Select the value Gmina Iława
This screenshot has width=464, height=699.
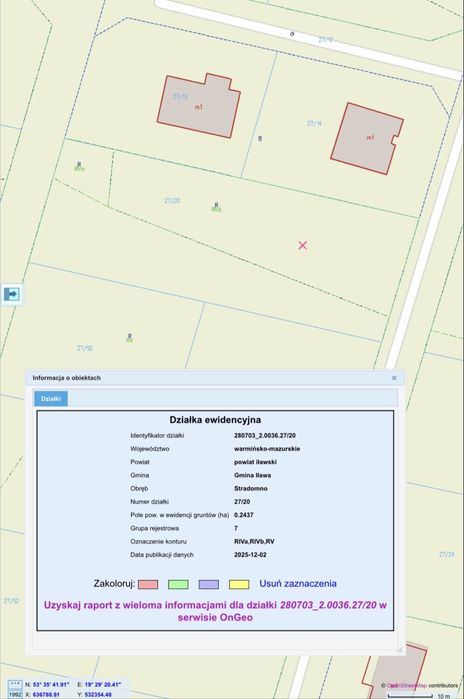pos(252,475)
